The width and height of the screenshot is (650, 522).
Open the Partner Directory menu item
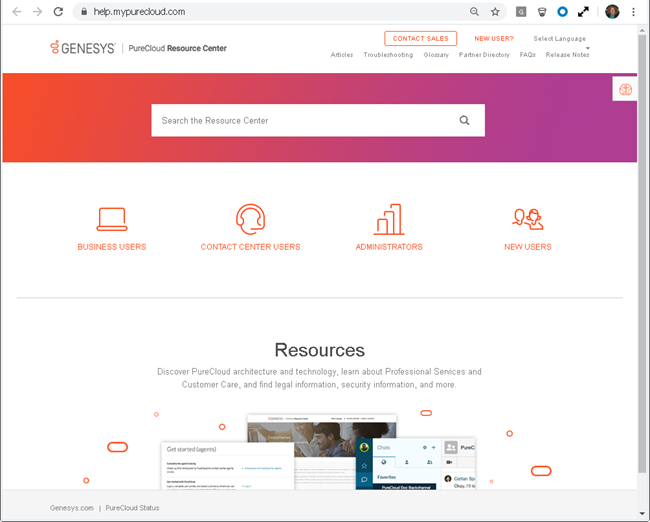484,55
